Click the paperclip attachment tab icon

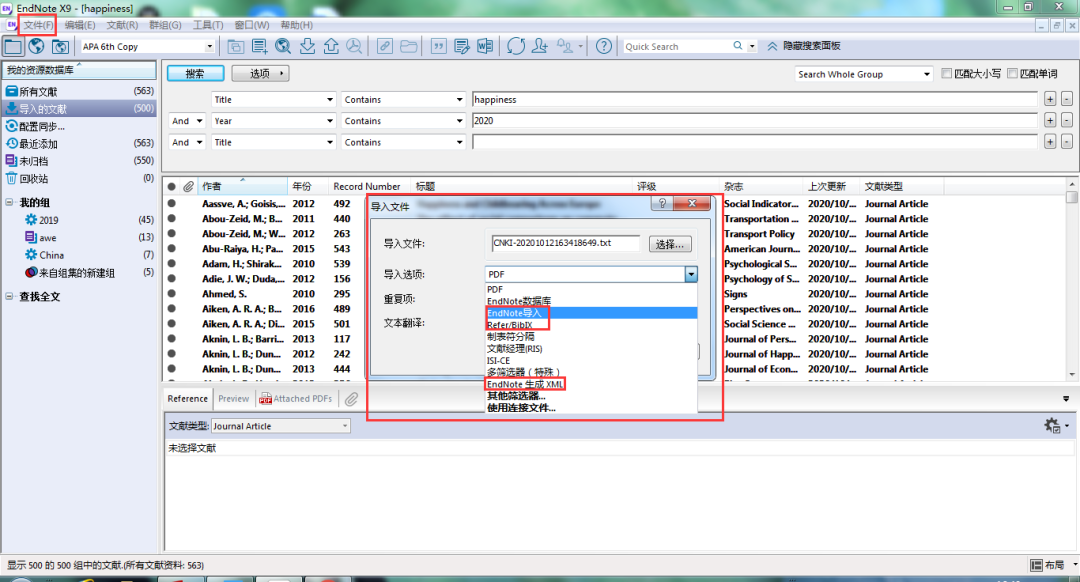351,399
